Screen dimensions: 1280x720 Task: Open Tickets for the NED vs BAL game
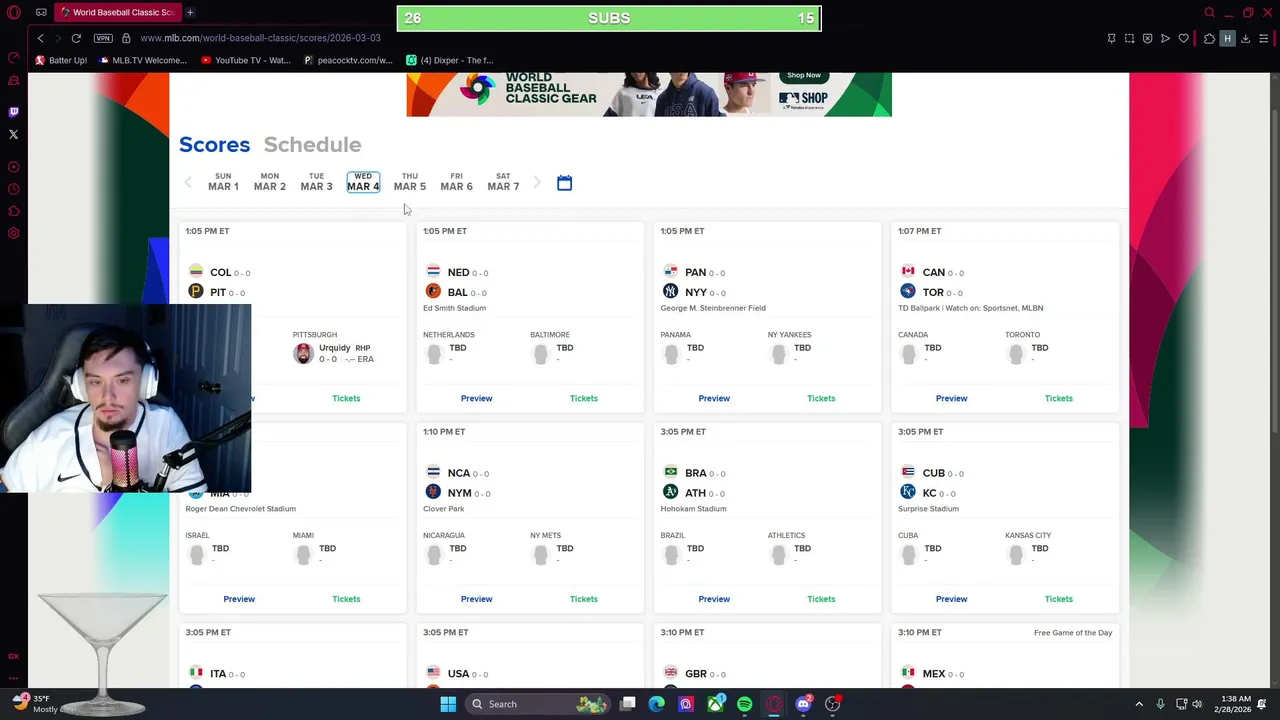pyautogui.click(x=583, y=398)
